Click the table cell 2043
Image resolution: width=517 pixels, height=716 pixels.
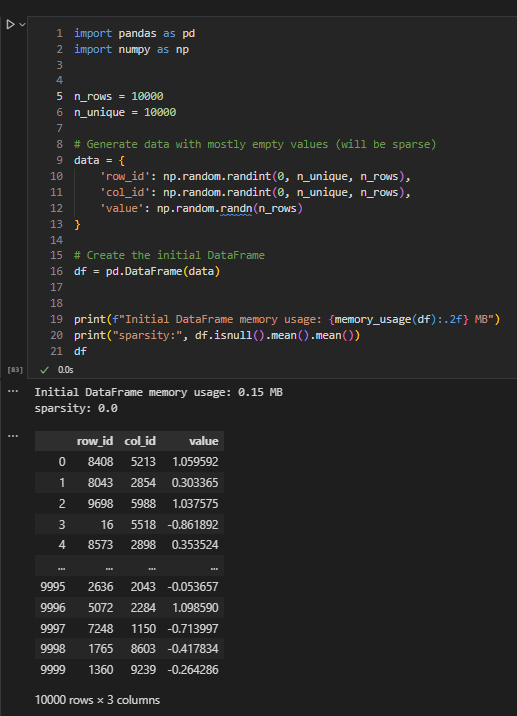(143, 587)
